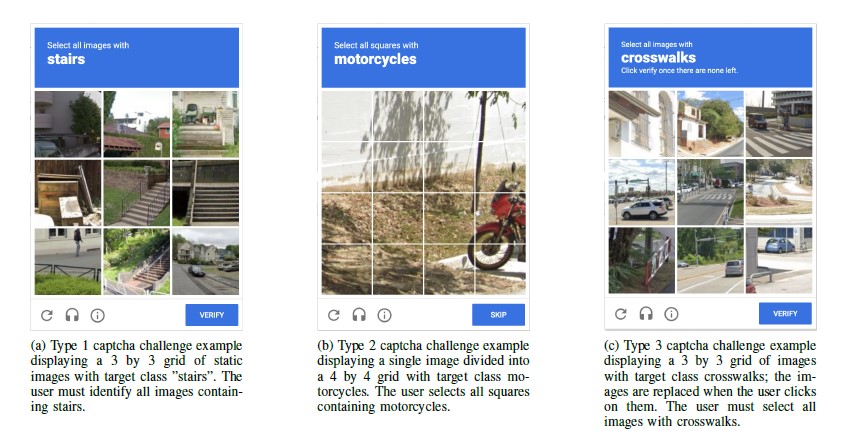Pick street crosswalk image in center tile

[x=710, y=192]
